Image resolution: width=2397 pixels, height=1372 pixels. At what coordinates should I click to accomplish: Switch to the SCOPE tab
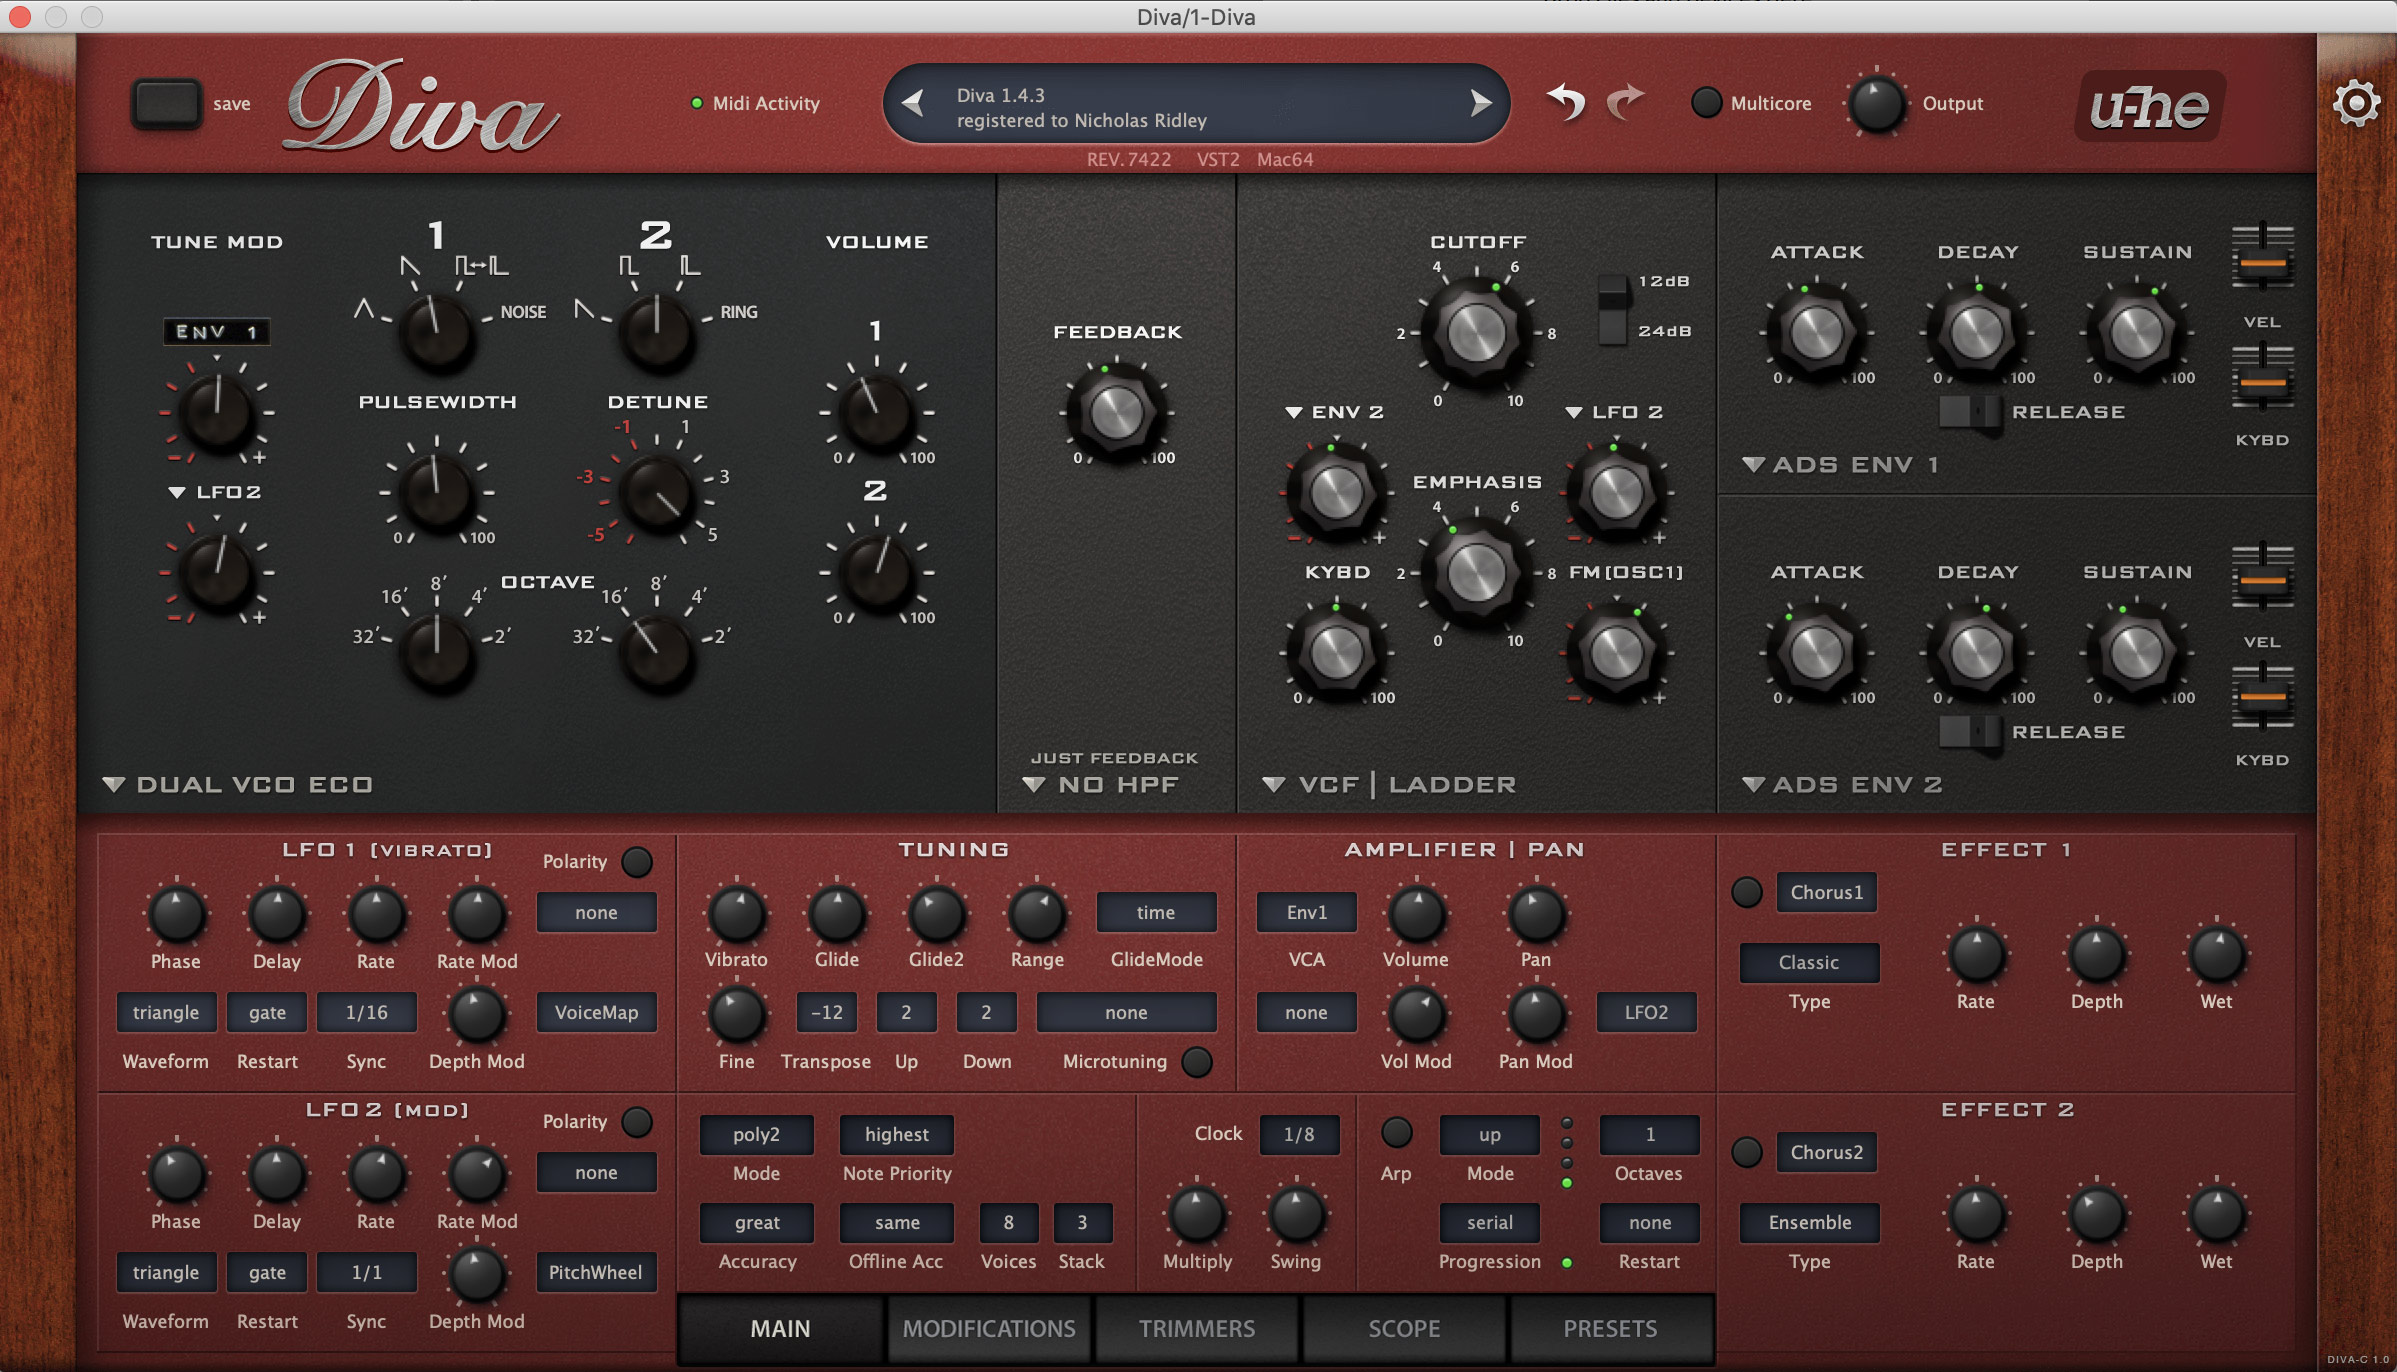(1404, 1328)
